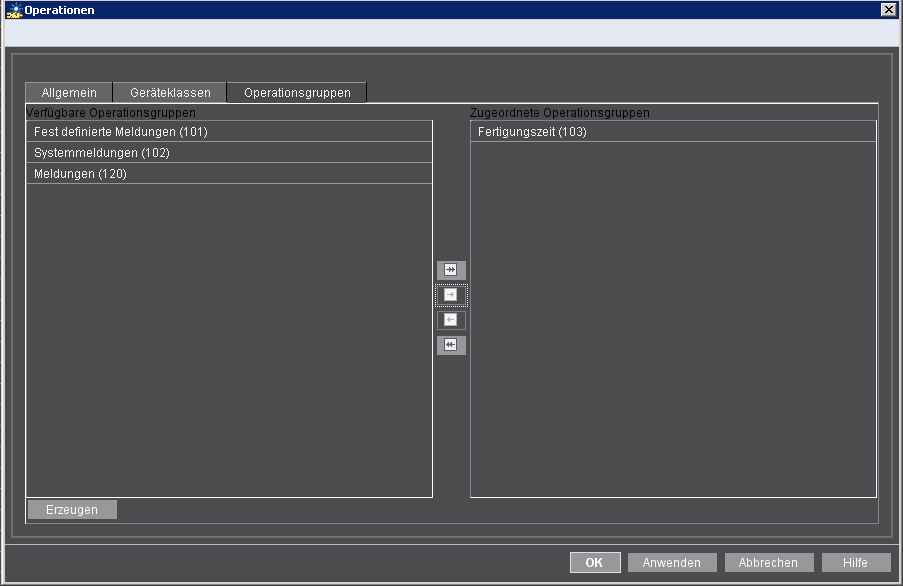Open the Geräteklassen tab
The height and width of the screenshot is (586, 903).
pyautogui.click(x=167, y=91)
